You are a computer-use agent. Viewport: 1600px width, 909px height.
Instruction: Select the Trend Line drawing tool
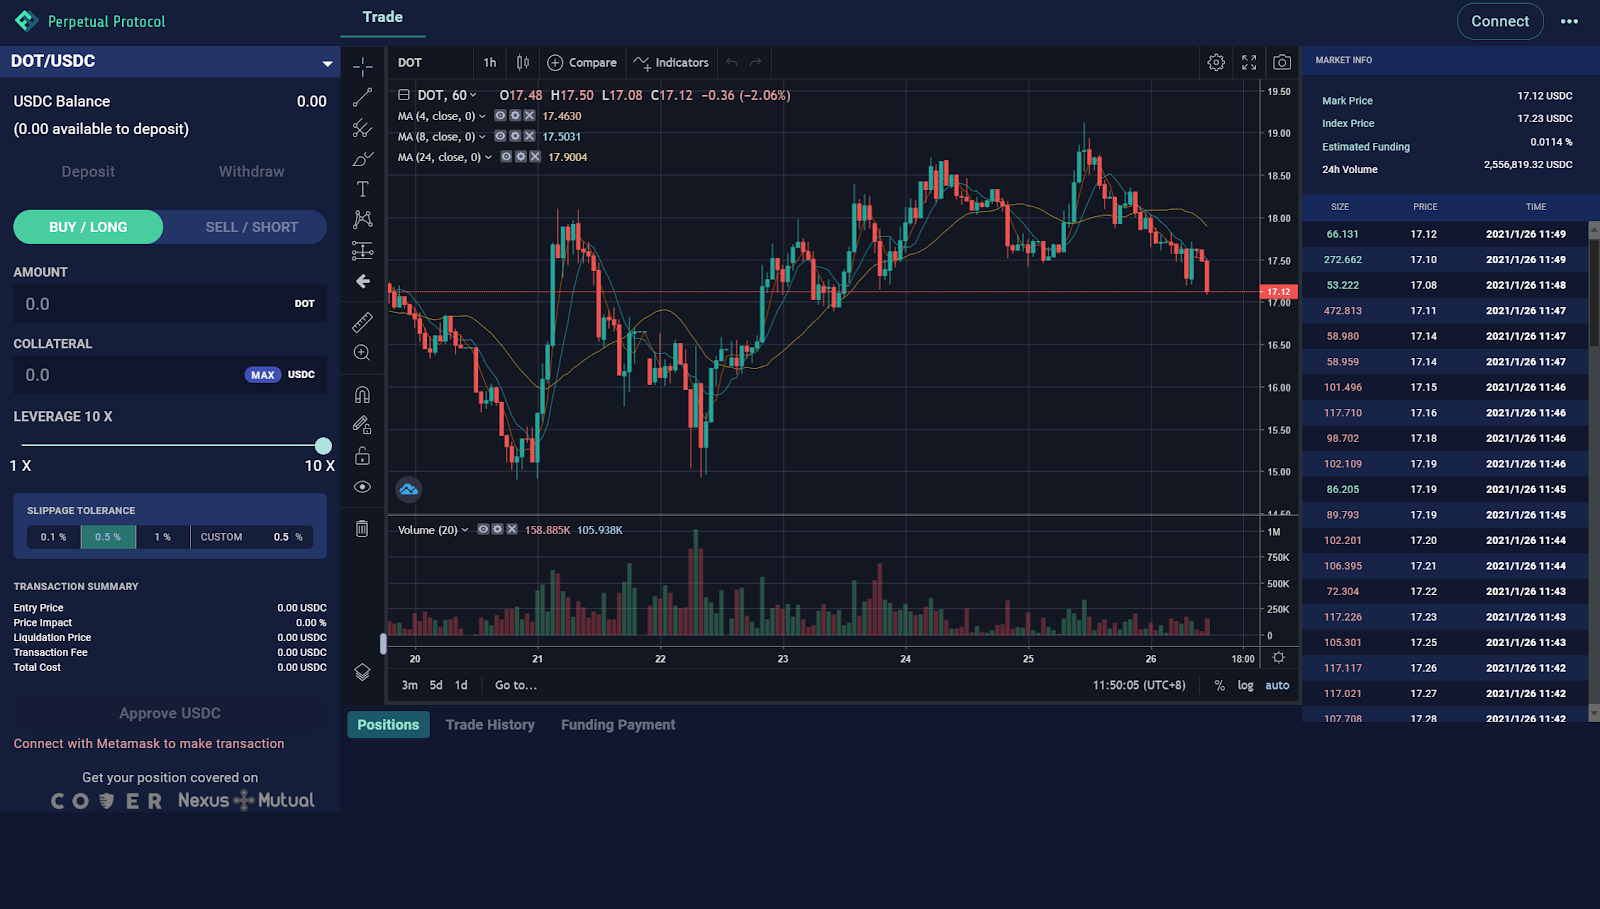362,96
